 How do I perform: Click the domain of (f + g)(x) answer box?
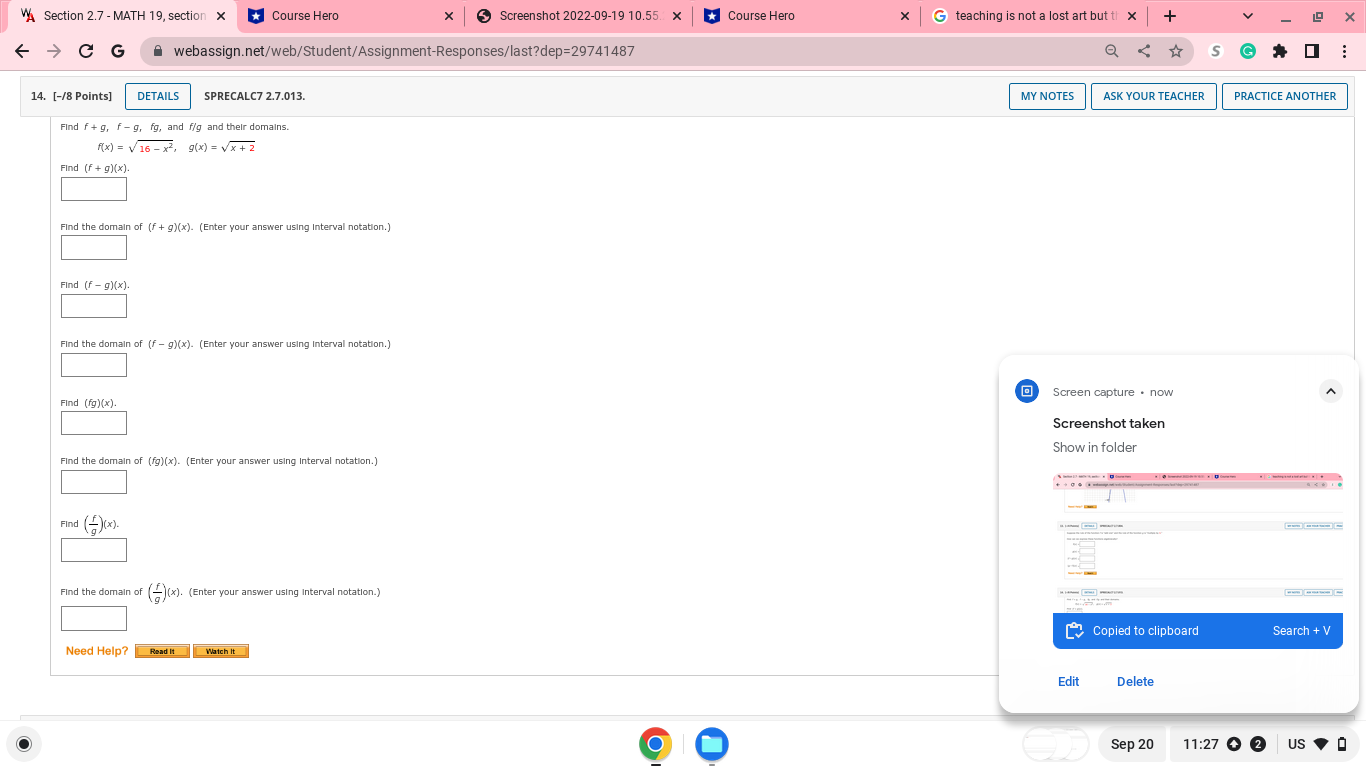(x=94, y=247)
